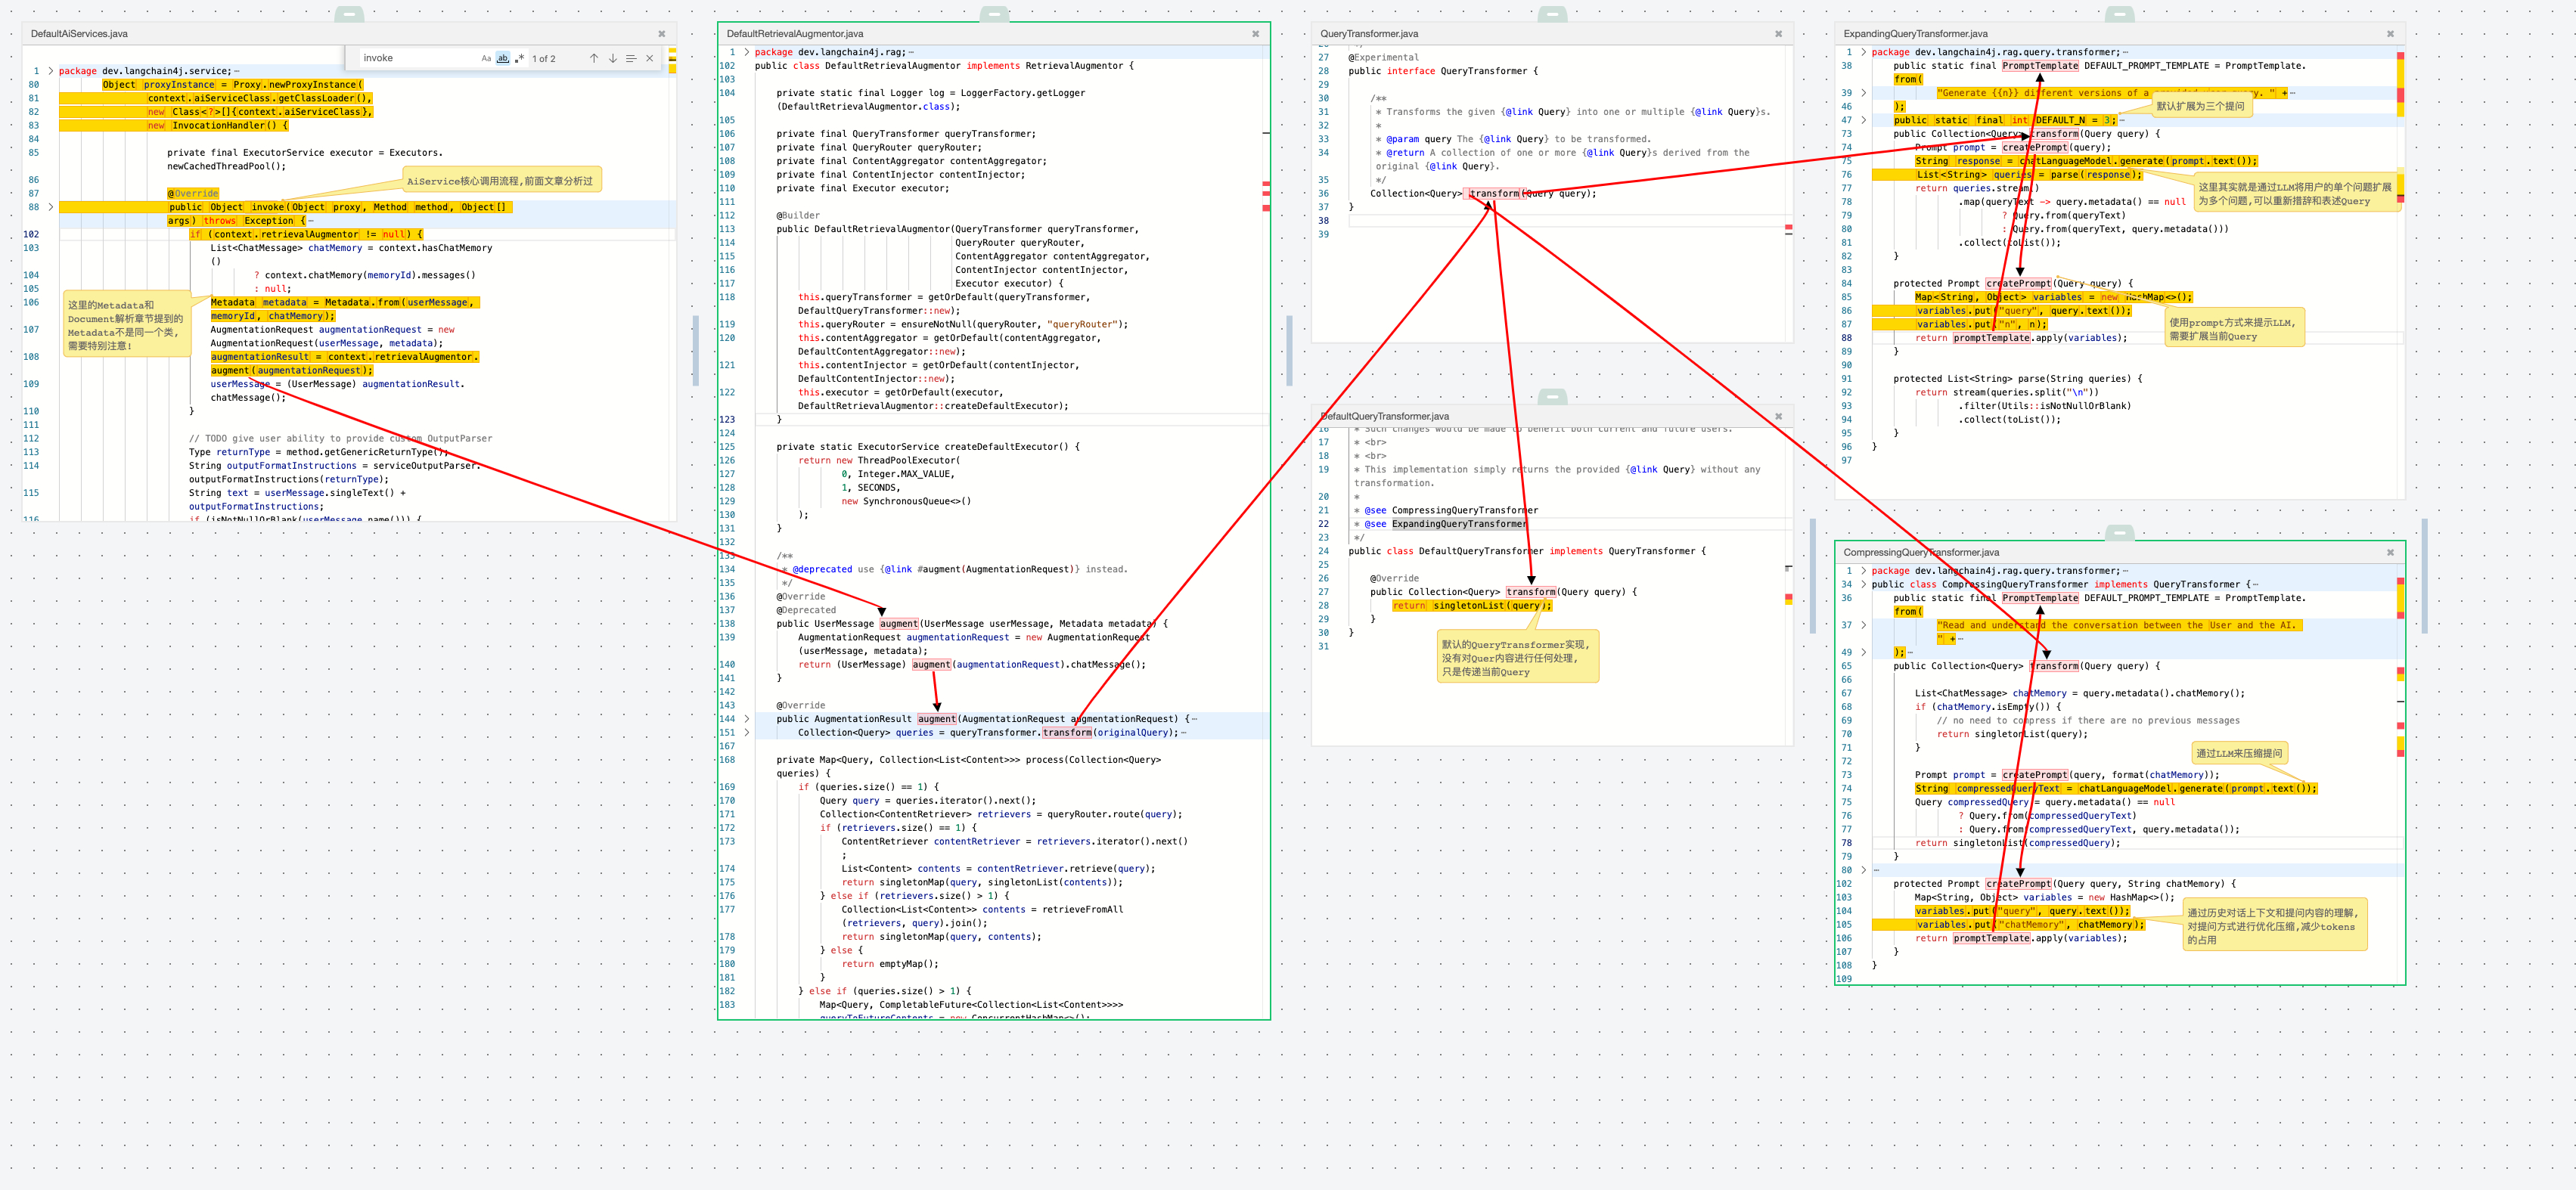2576x1190 pixels.
Task: Expand folded package line in CompressingQueryTransformer.java
Action: click(x=1864, y=571)
